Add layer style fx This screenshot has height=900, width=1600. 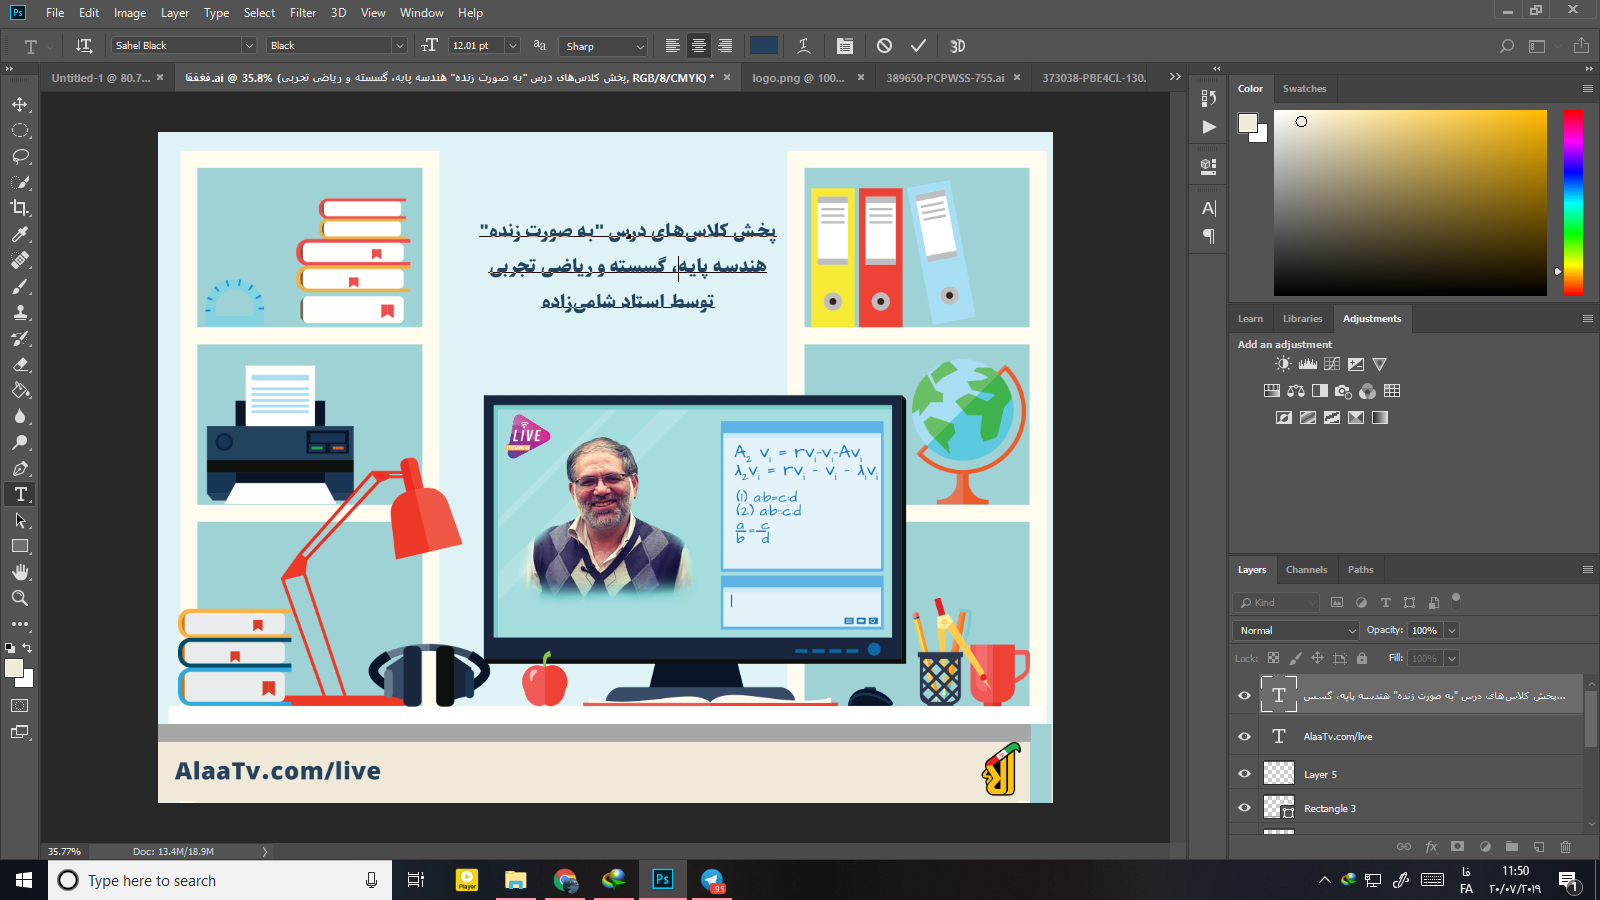pos(1431,847)
